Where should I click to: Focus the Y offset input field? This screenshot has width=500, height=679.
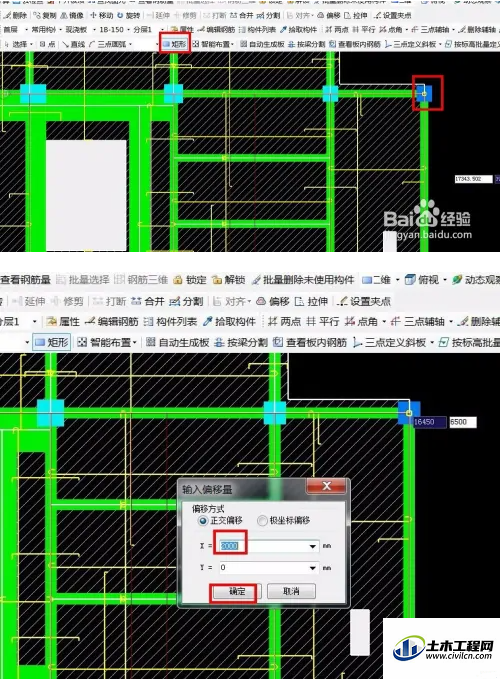tap(268, 568)
